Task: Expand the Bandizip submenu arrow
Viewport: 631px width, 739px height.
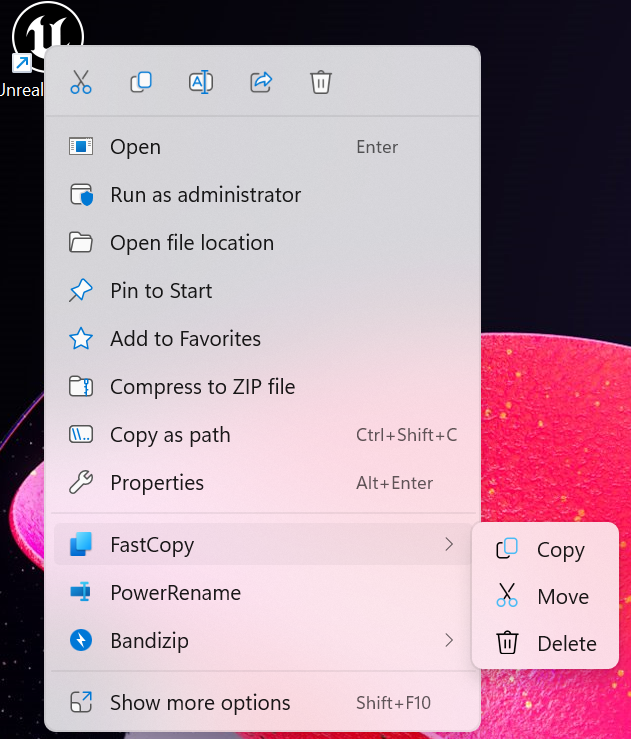Action: (449, 640)
